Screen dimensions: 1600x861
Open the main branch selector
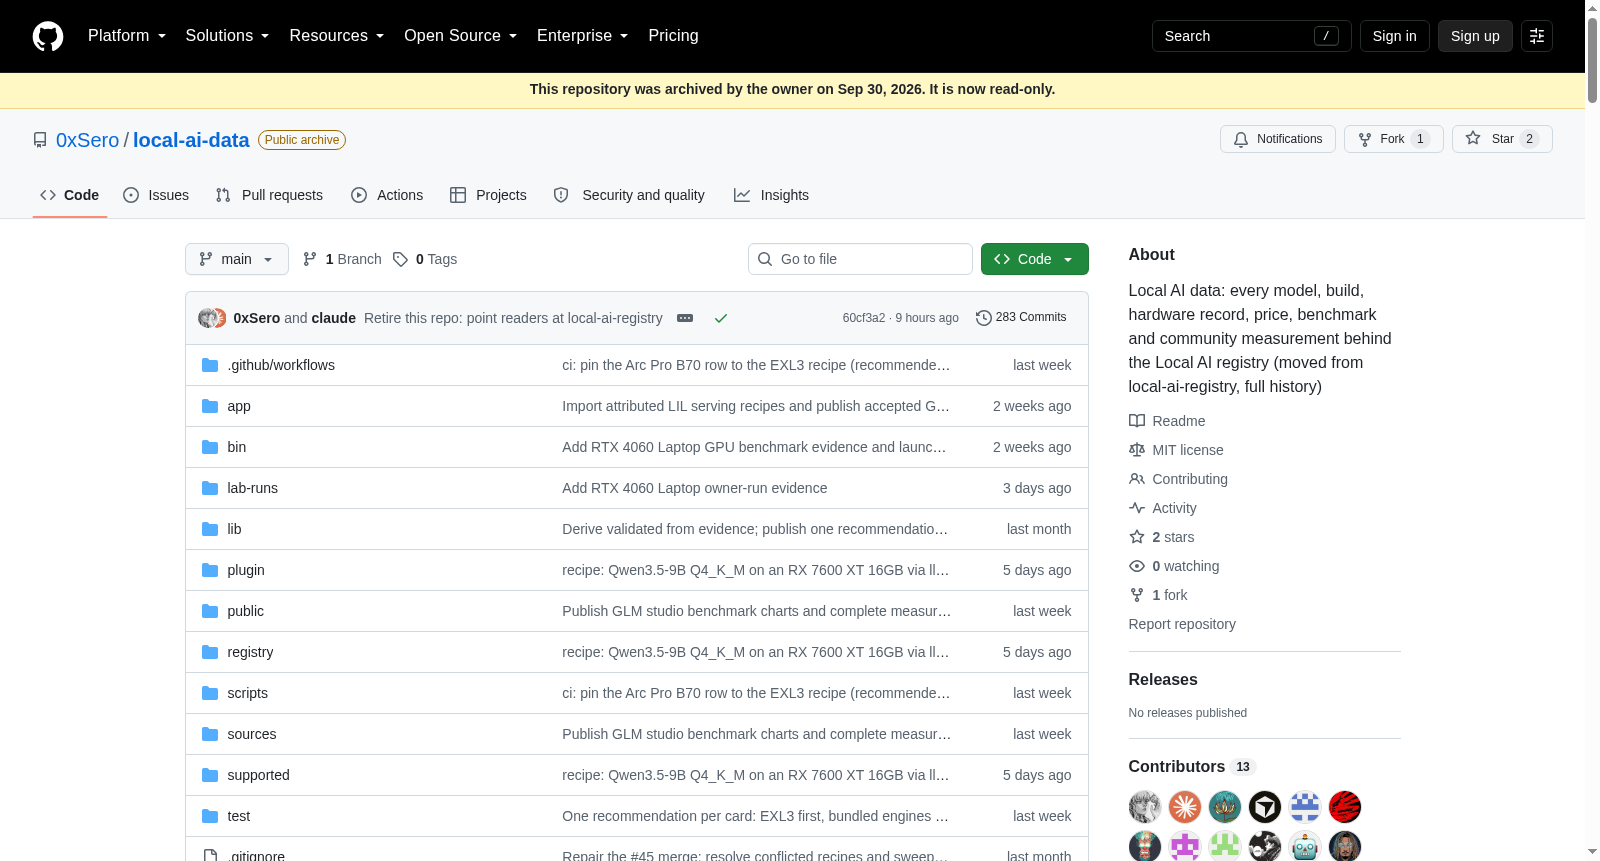[x=237, y=259]
